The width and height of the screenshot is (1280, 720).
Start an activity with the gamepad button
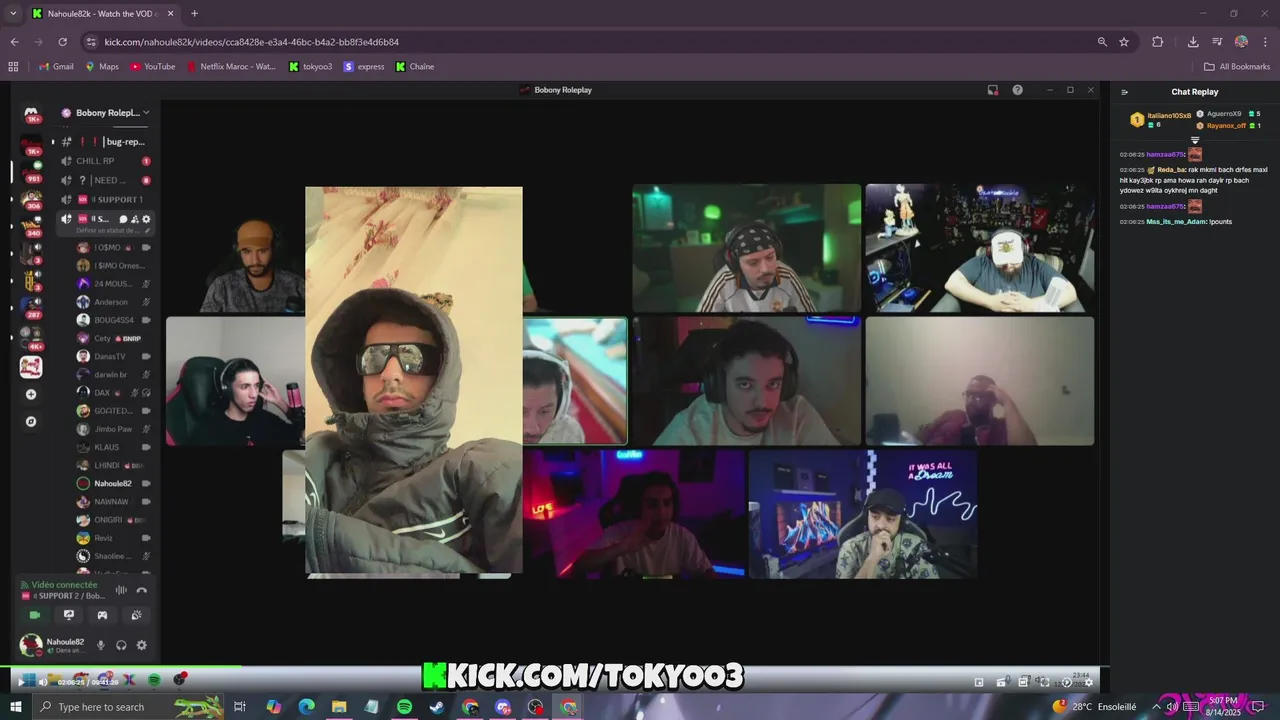(102, 615)
